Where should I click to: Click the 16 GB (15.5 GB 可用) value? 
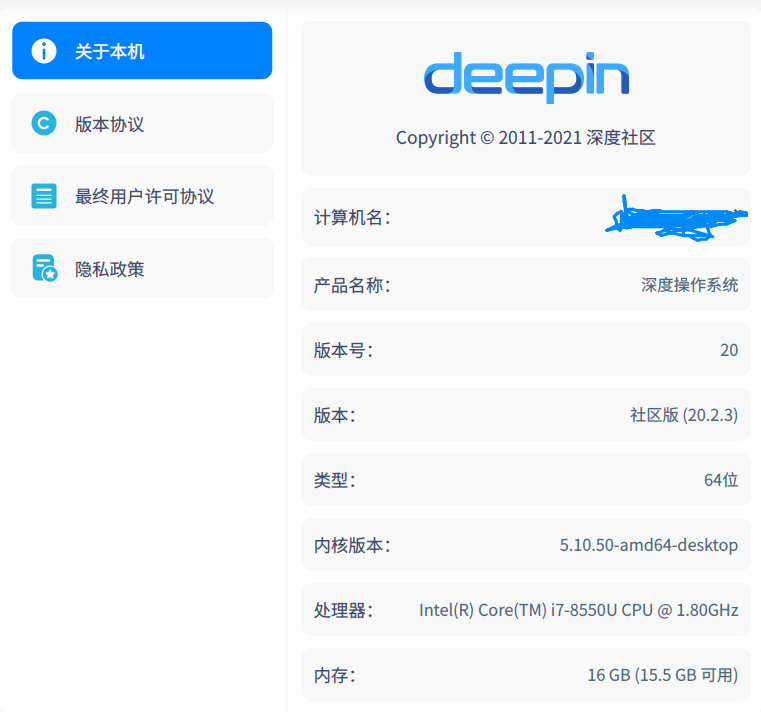[x=663, y=675]
